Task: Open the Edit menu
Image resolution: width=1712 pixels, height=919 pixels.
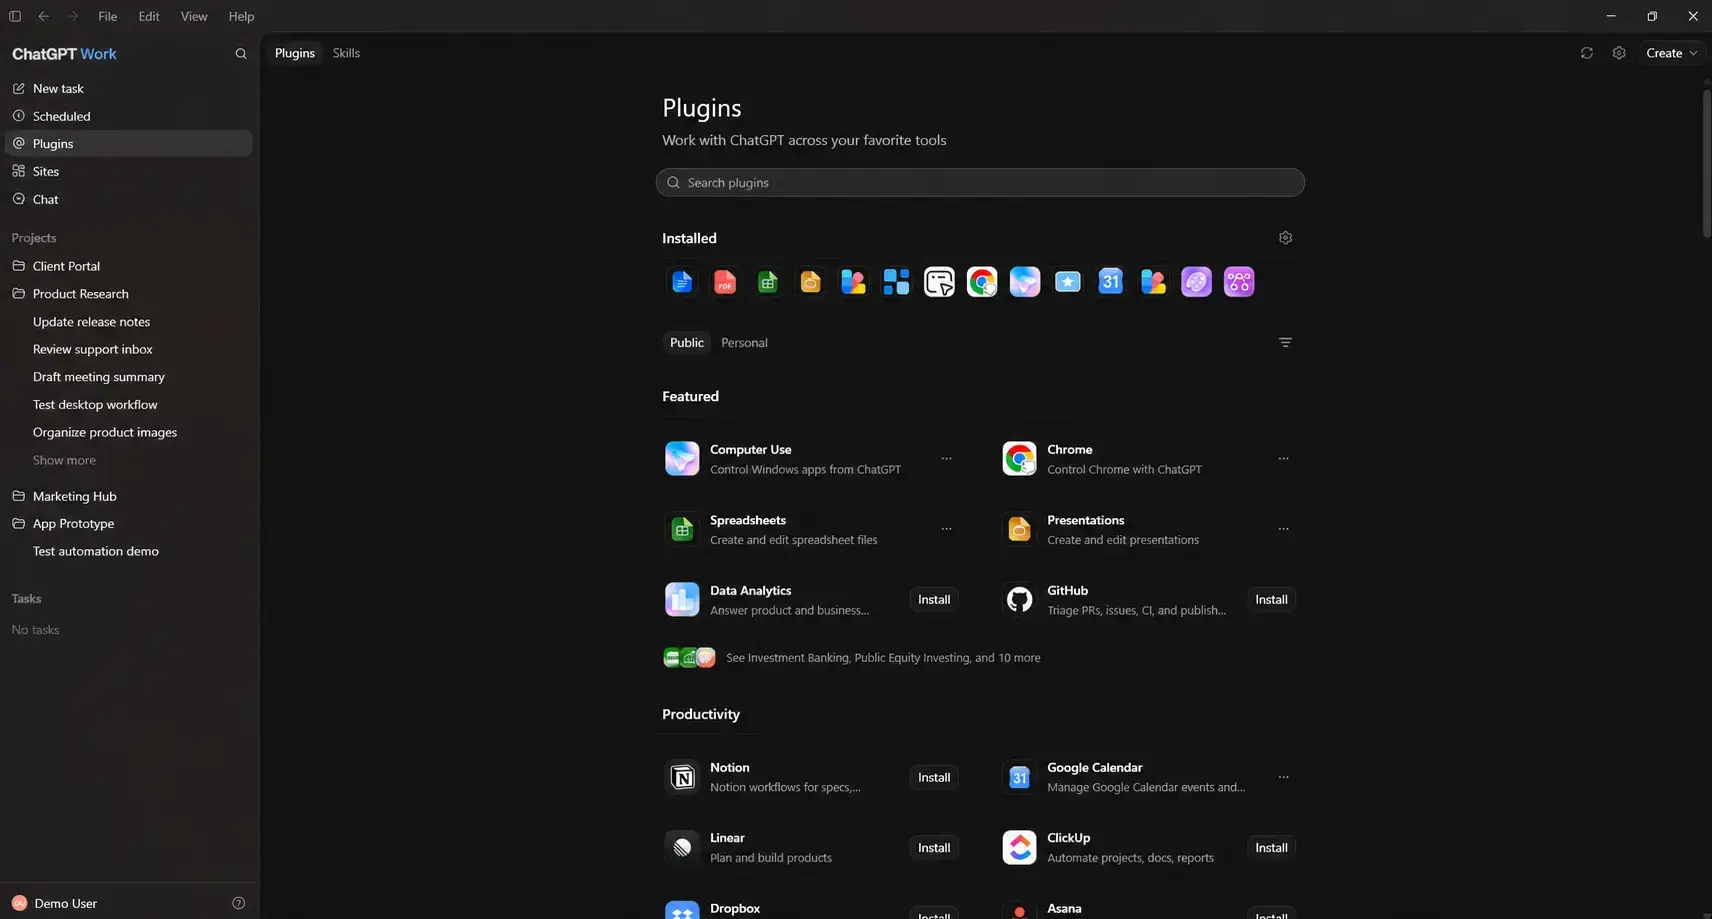Action: pos(149,16)
